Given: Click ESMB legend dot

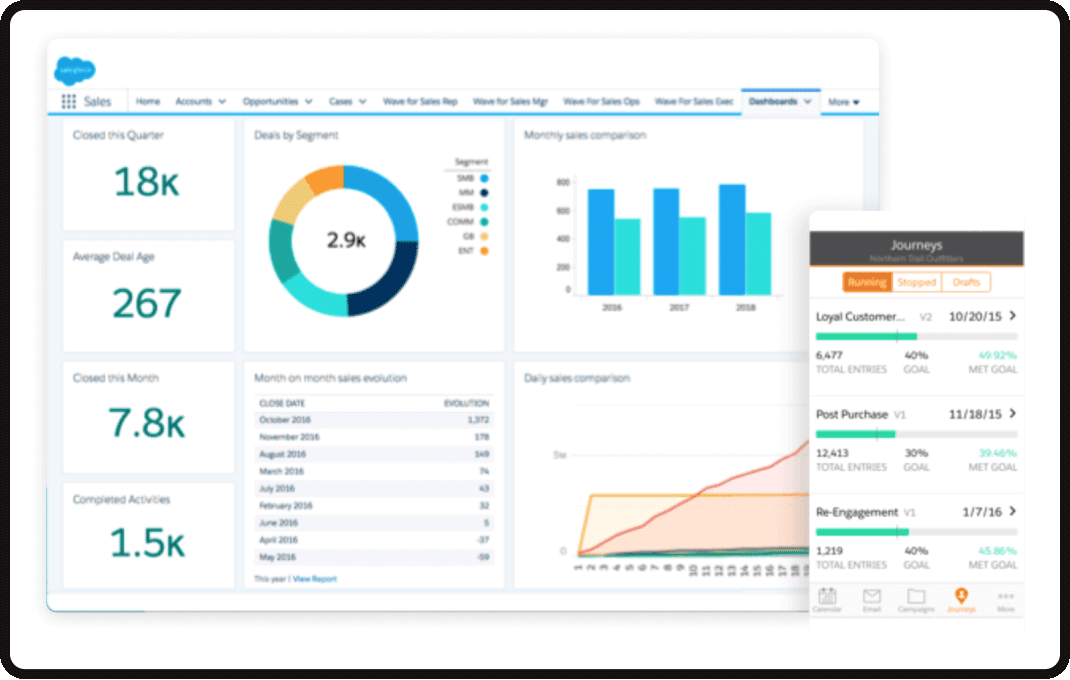Looking at the screenshot, I should [x=484, y=207].
